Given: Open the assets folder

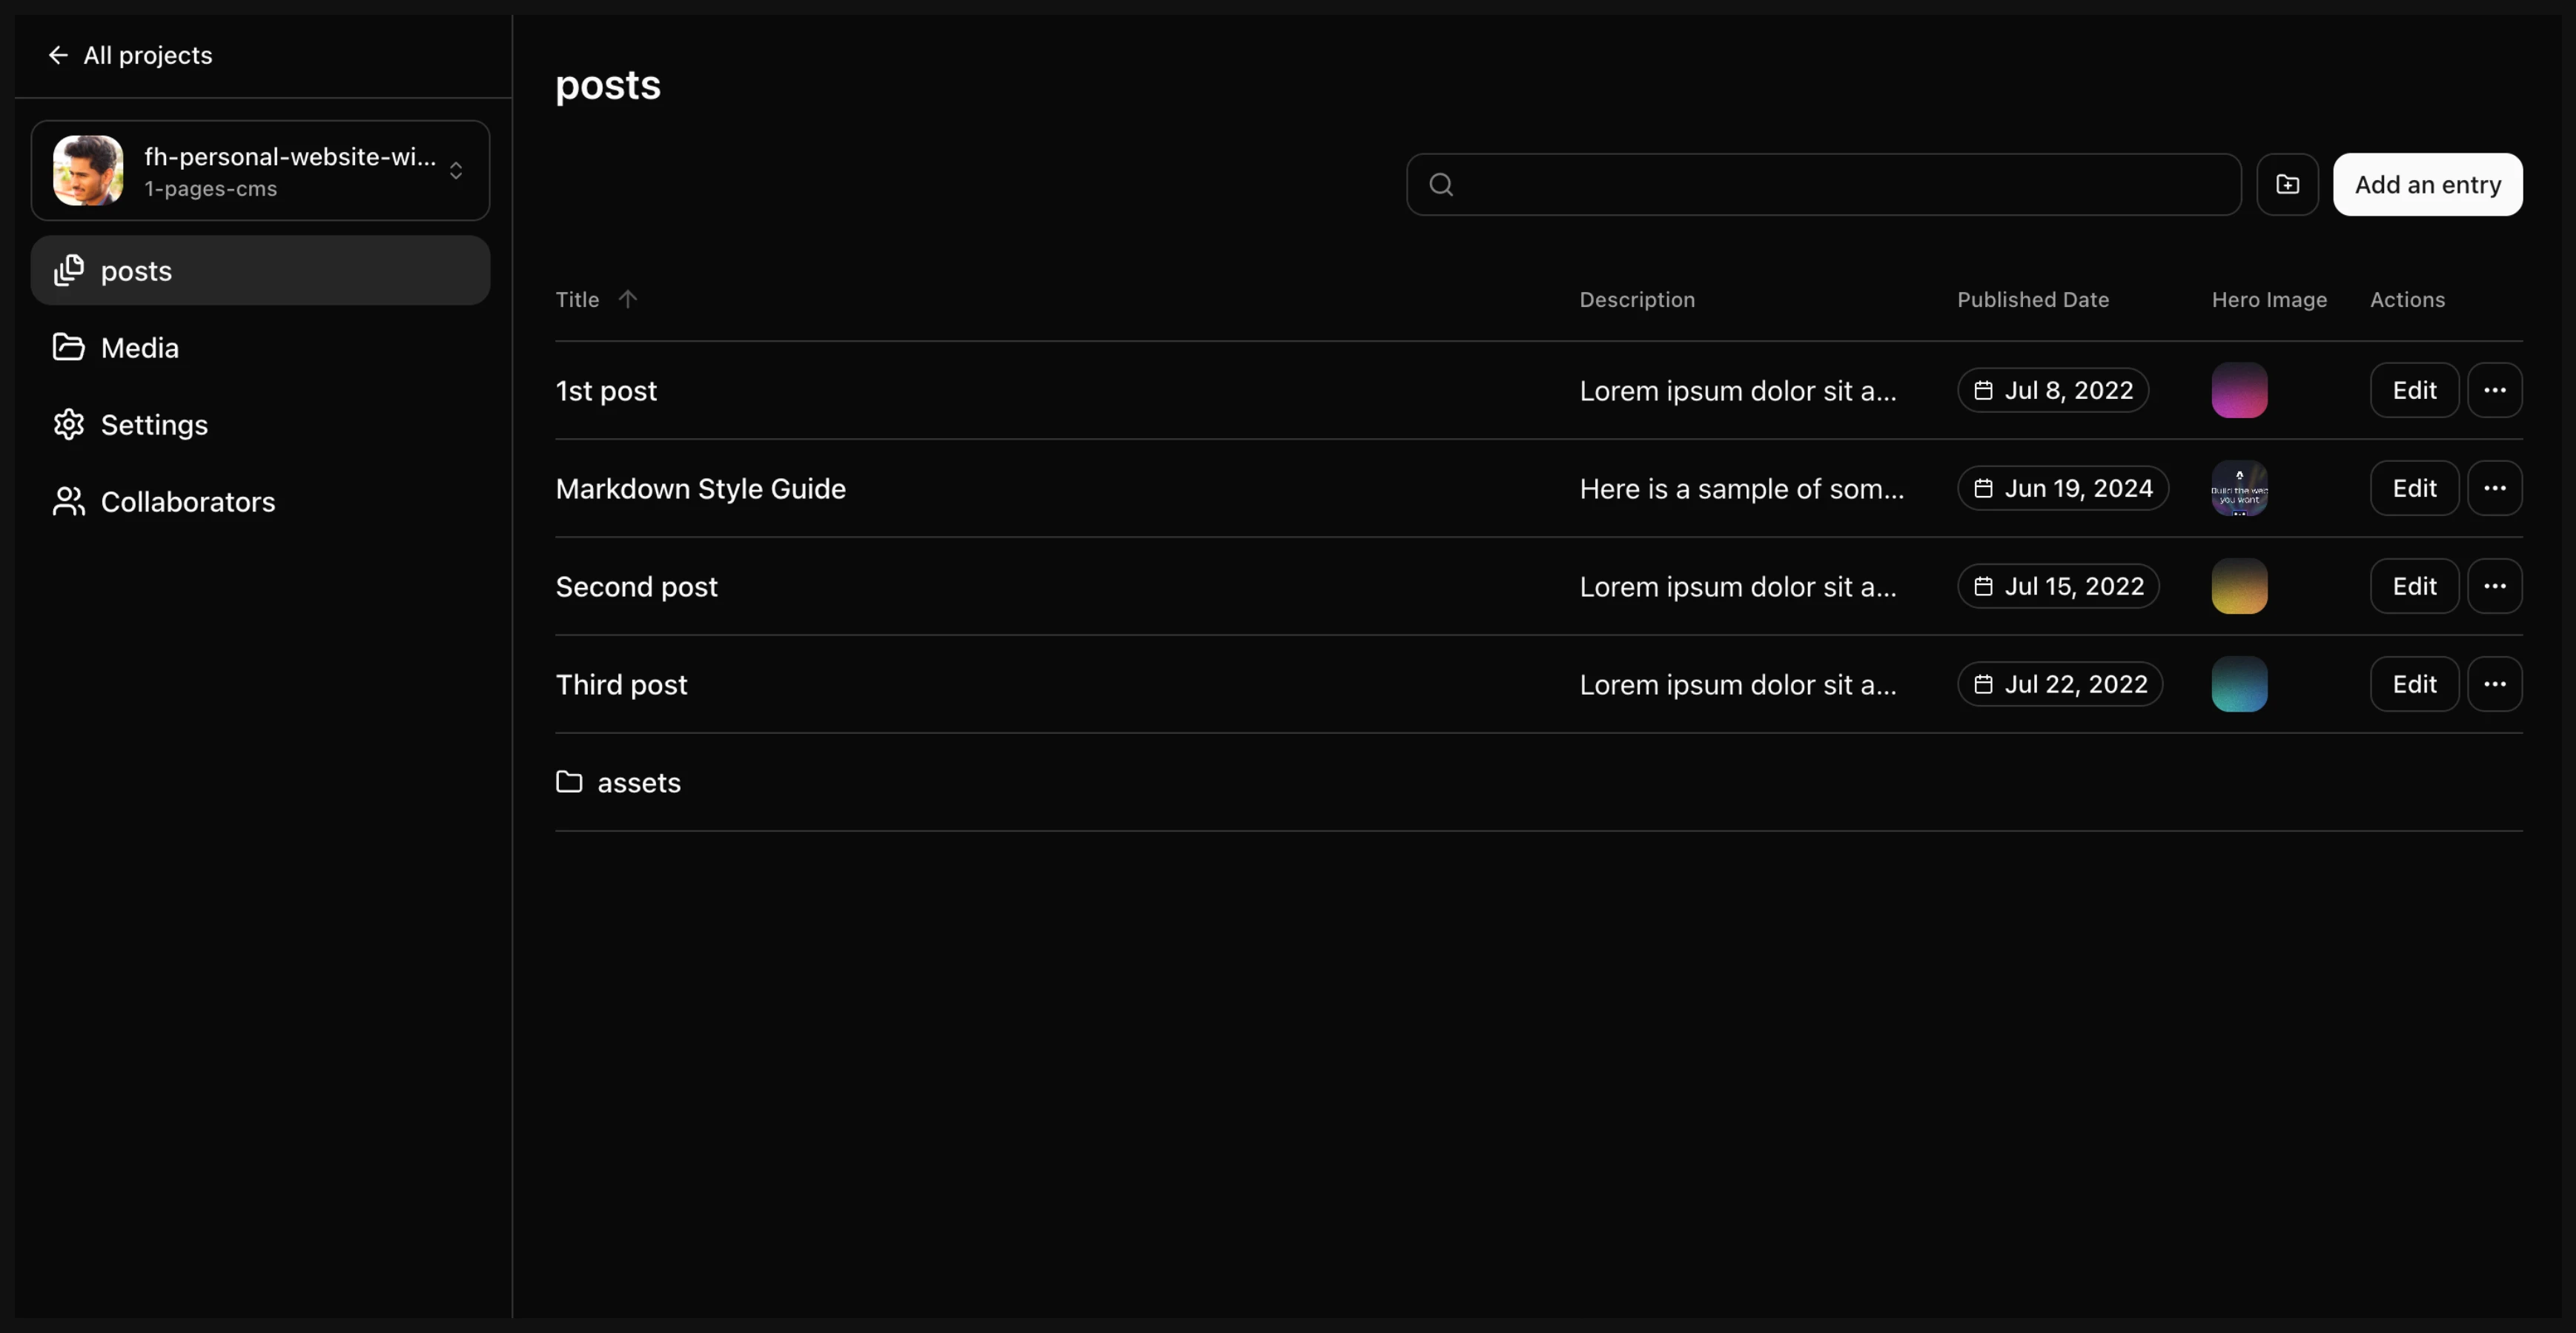Looking at the screenshot, I should pos(638,782).
